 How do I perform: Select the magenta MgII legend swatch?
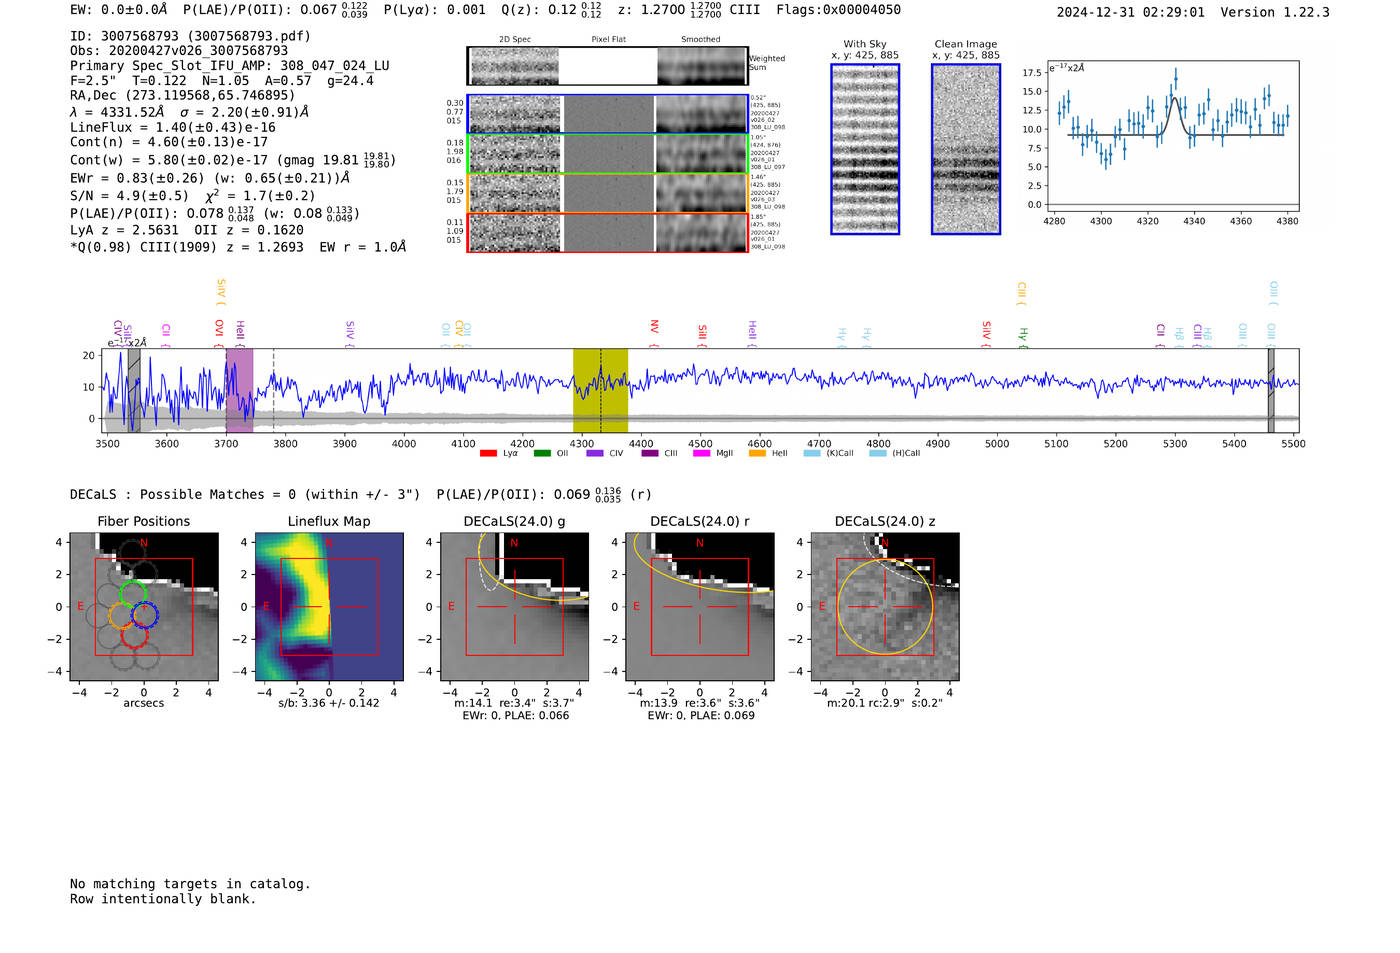(x=702, y=454)
